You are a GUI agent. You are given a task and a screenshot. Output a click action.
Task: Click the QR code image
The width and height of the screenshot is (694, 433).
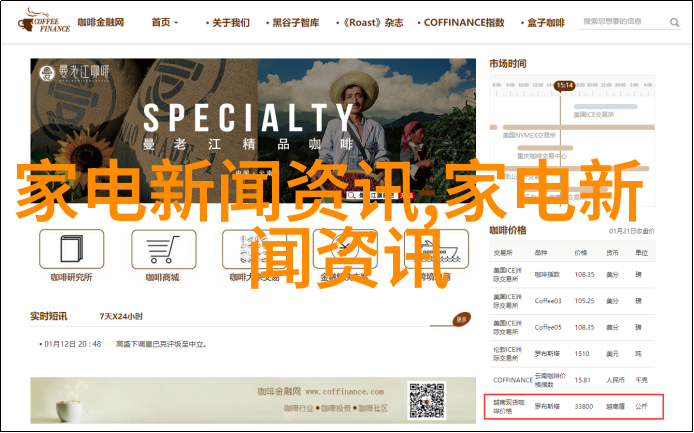tap(427, 401)
